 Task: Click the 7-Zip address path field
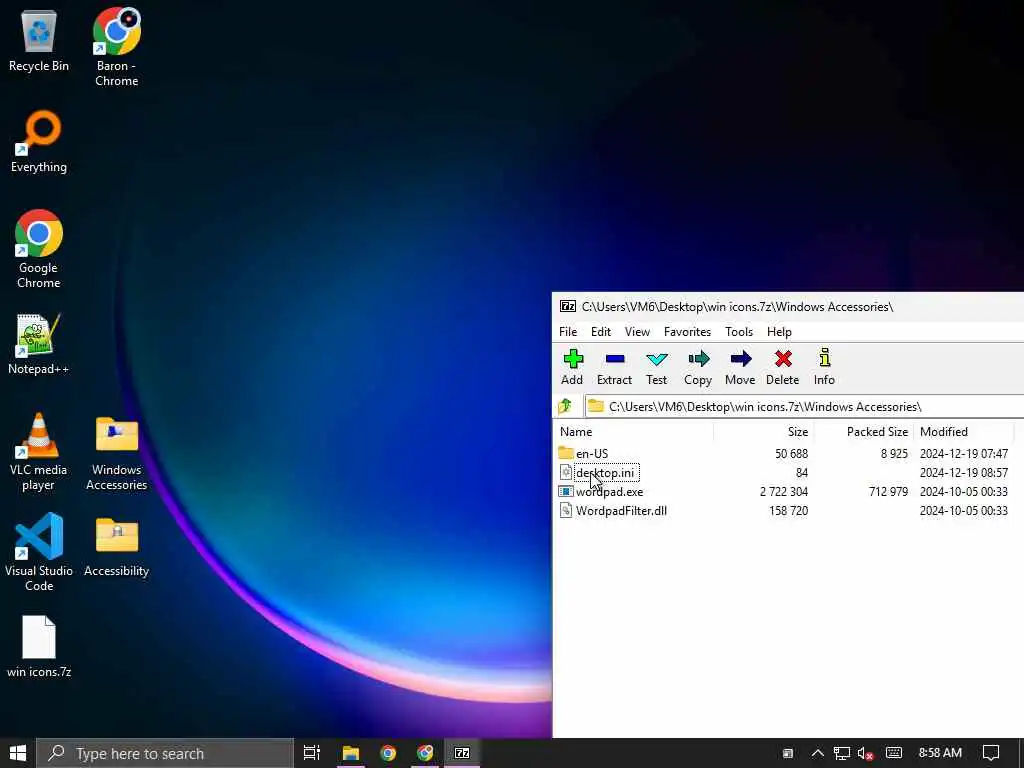805,406
